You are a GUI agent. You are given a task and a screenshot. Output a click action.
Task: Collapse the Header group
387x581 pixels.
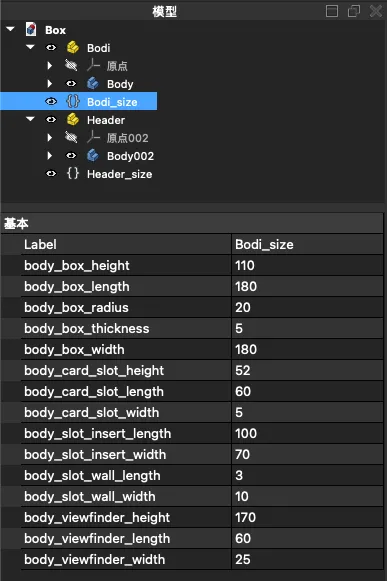30,119
